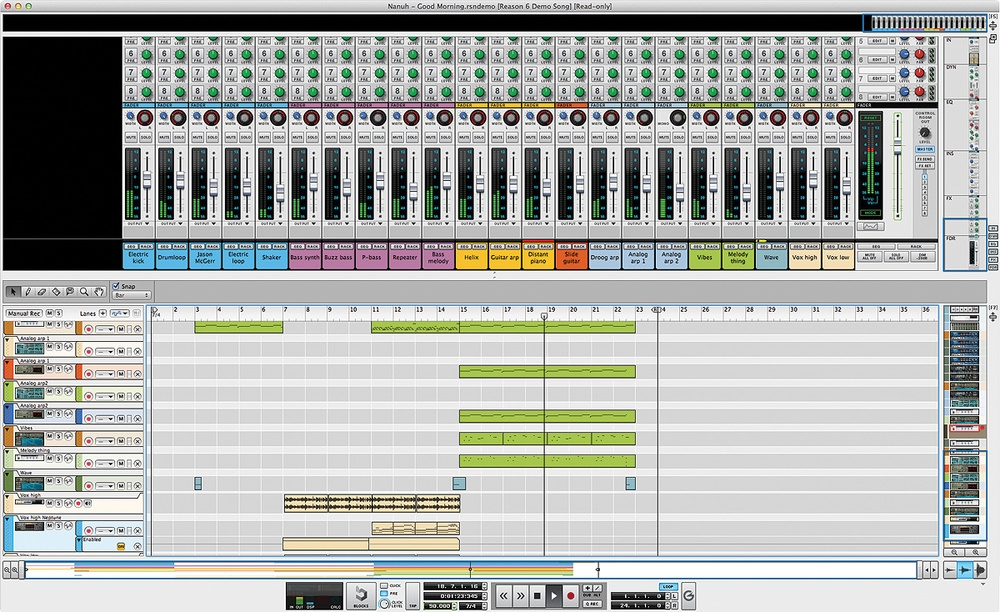Click the Manual Rec button
This screenshot has width=1000, height=612.
[x=23, y=313]
